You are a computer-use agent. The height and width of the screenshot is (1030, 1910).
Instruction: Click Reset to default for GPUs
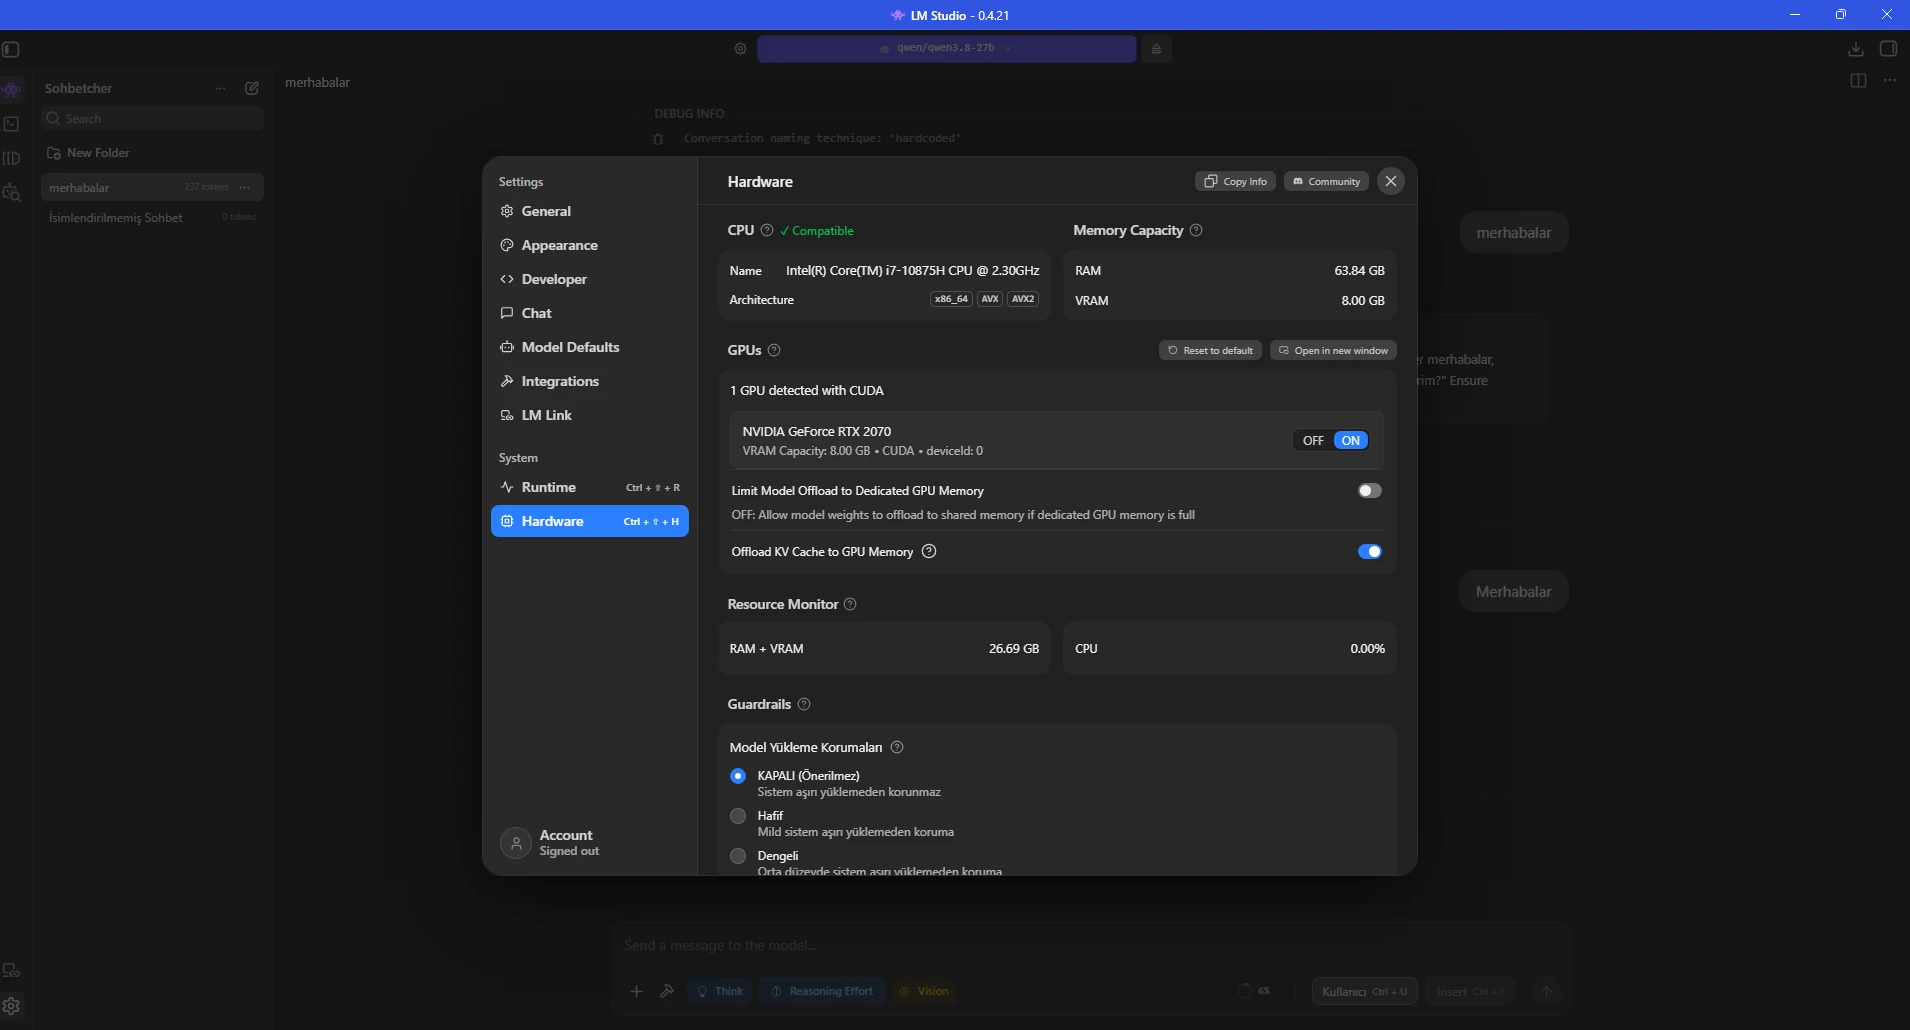[x=1210, y=350]
